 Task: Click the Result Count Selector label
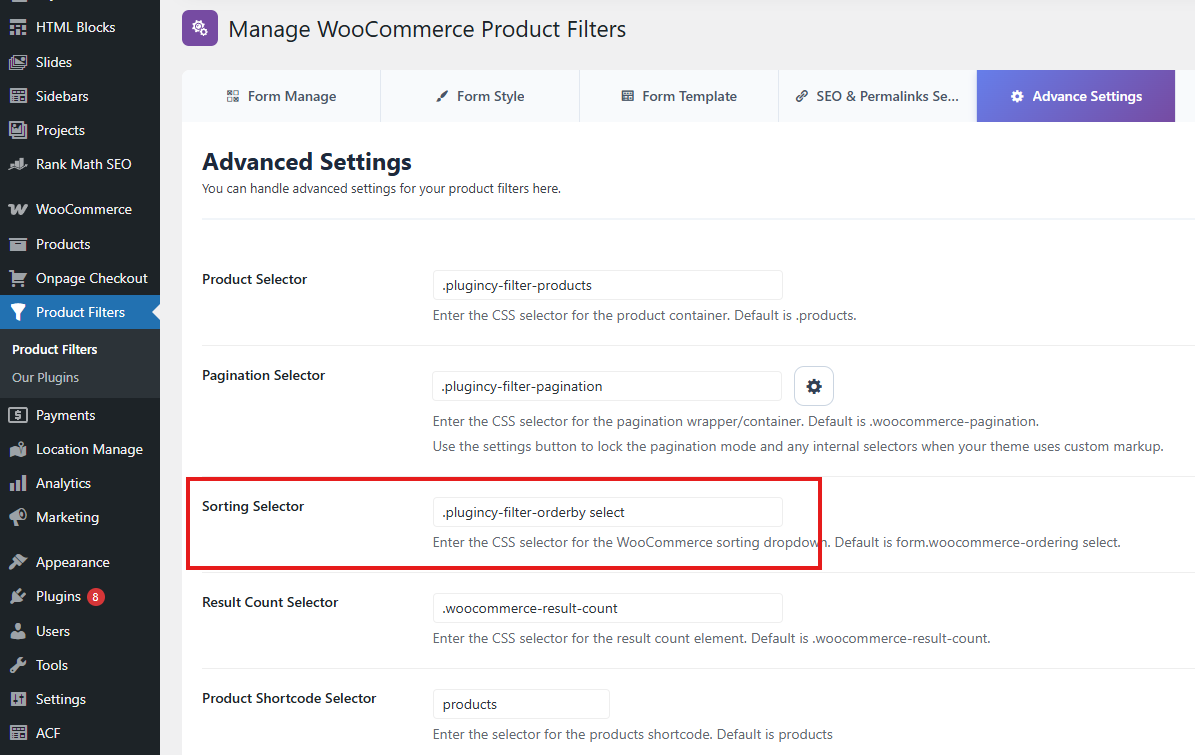tap(270, 602)
